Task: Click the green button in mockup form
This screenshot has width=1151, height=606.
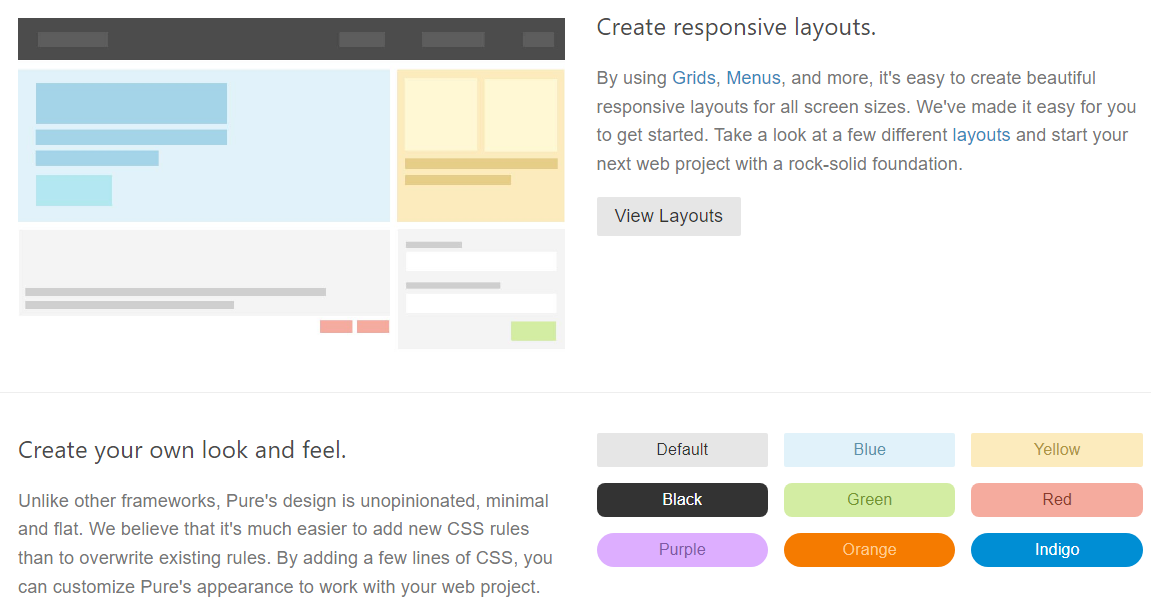Action: pyautogui.click(x=533, y=331)
